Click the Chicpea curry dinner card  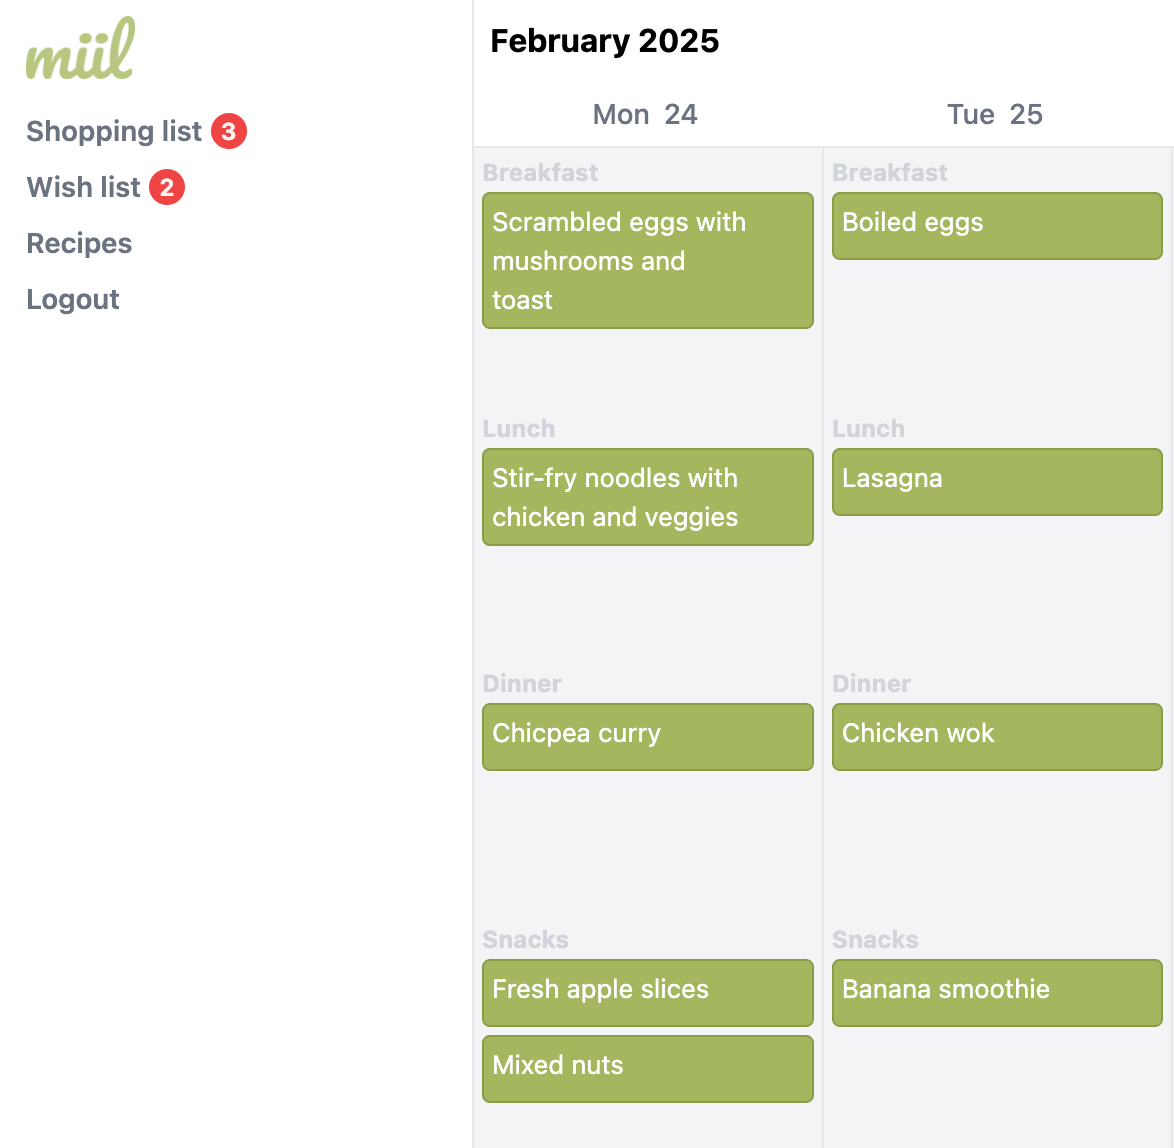[x=647, y=736]
